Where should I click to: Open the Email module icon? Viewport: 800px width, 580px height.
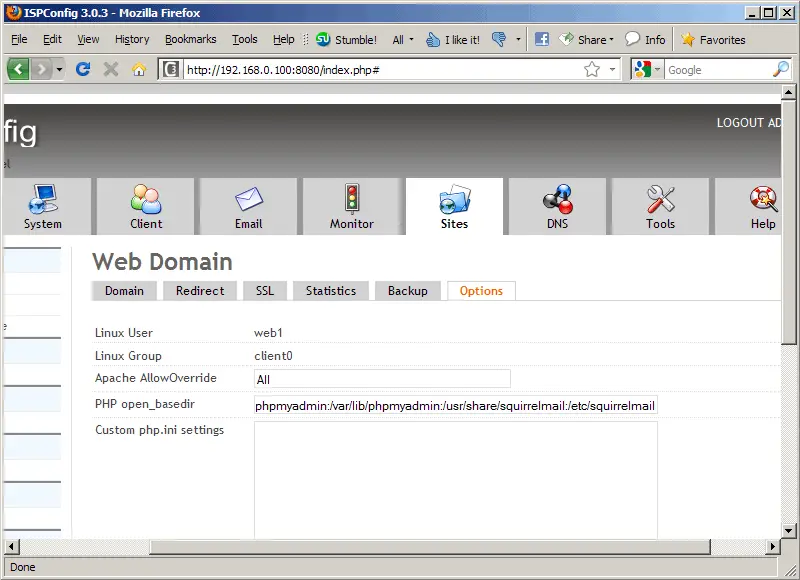[x=248, y=199]
